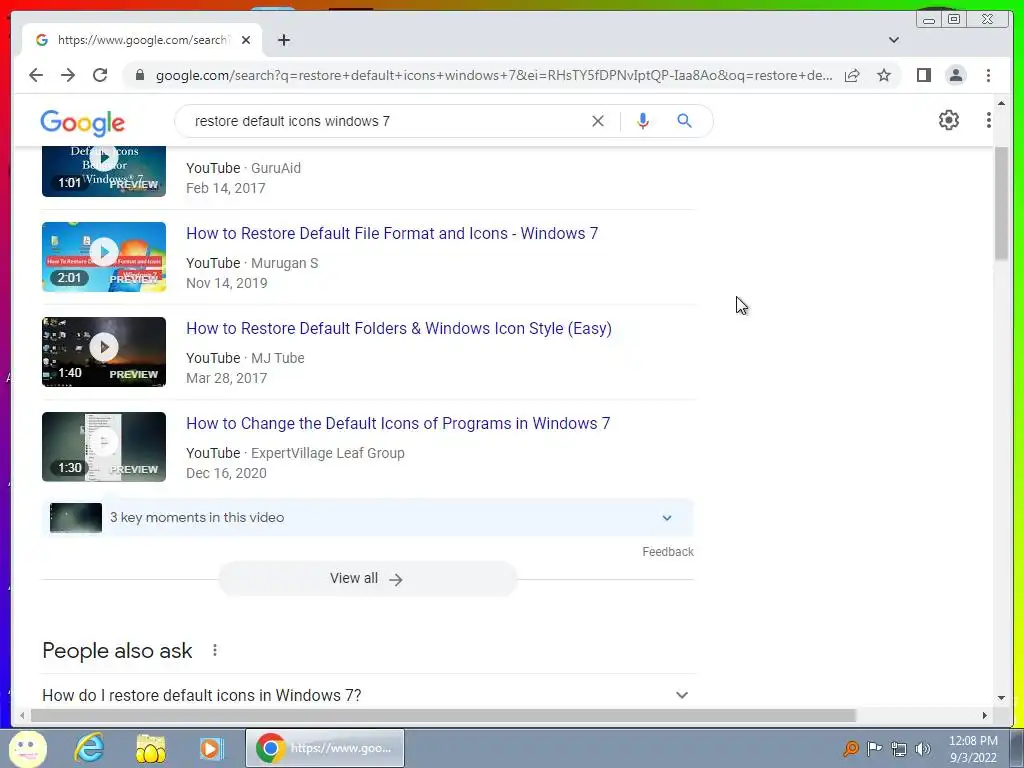Go to the Google home logo
The width and height of the screenshot is (1024, 768).
point(82,123)
